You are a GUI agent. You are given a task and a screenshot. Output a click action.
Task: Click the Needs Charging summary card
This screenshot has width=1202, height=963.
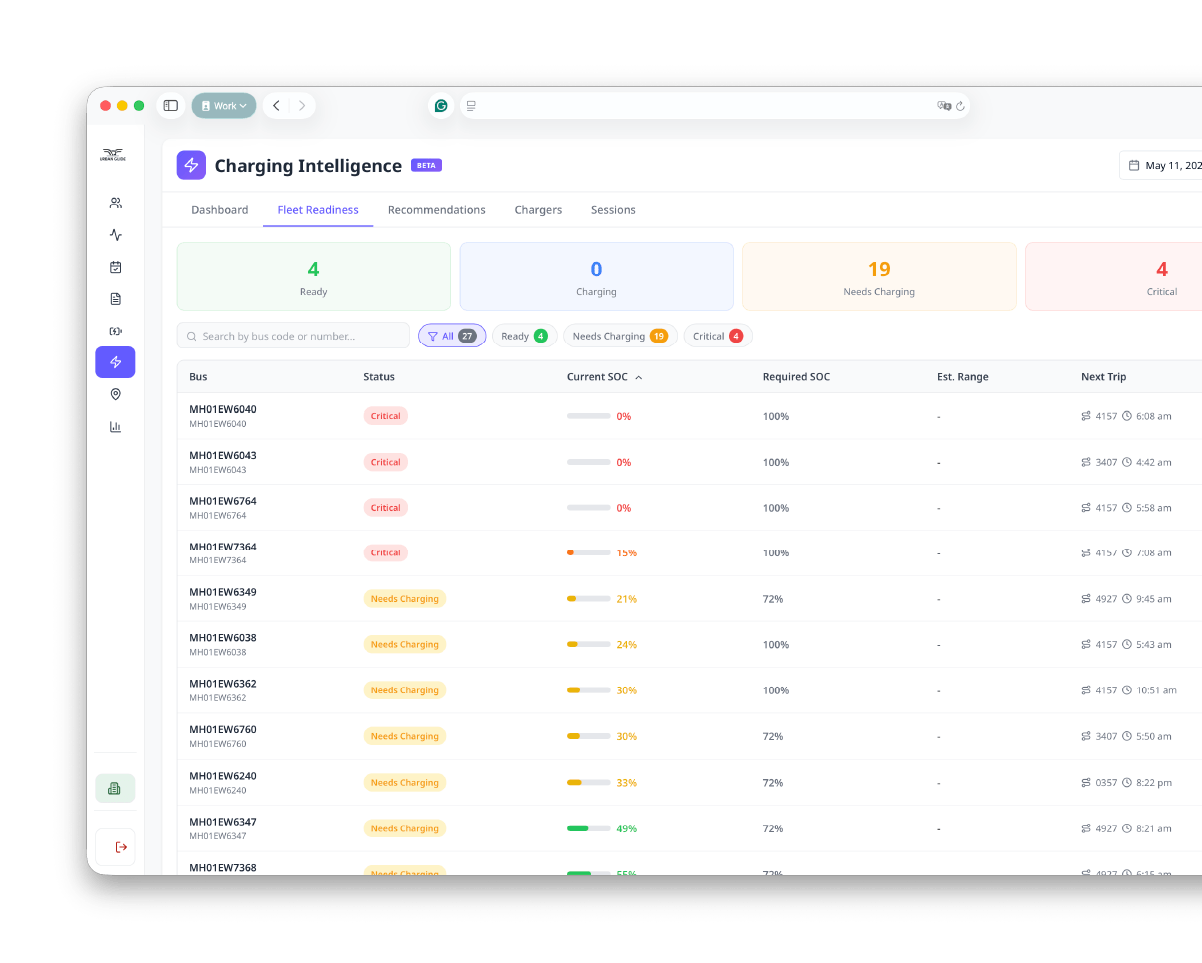pos(879,277)
